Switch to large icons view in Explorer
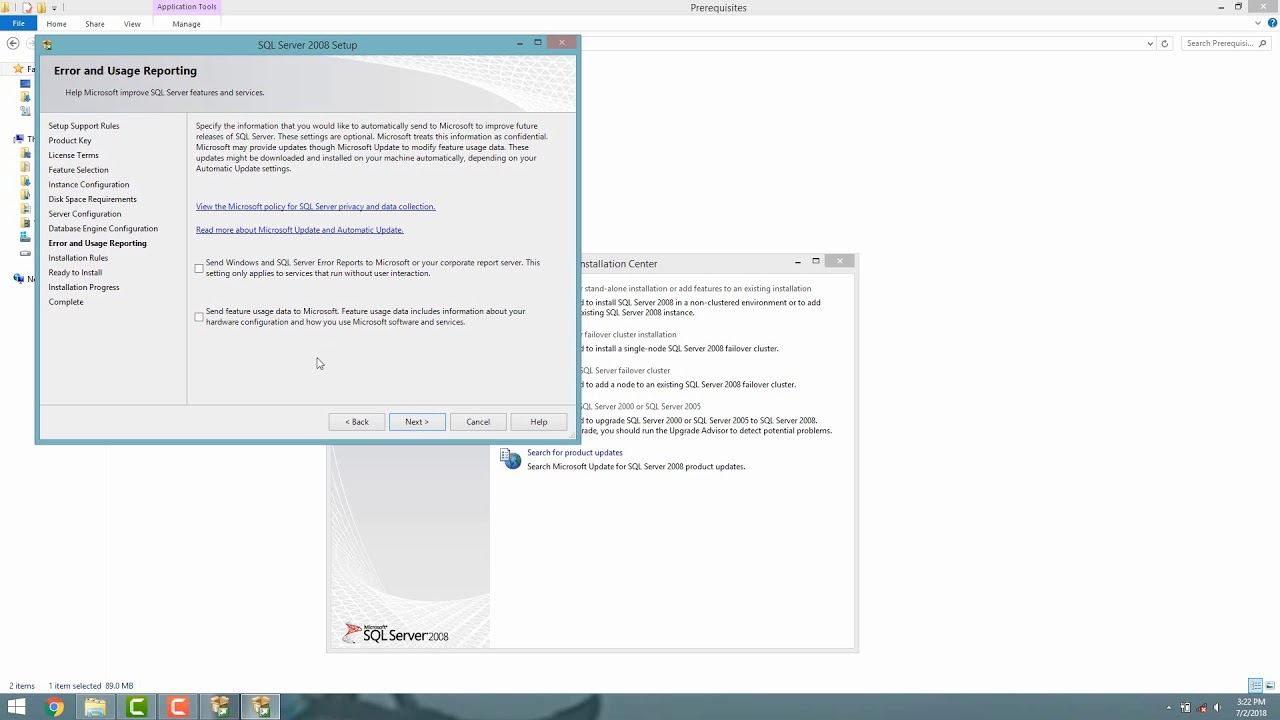Image resolution: width=1280 pixels, height=720 pixels. (1271, 686)
